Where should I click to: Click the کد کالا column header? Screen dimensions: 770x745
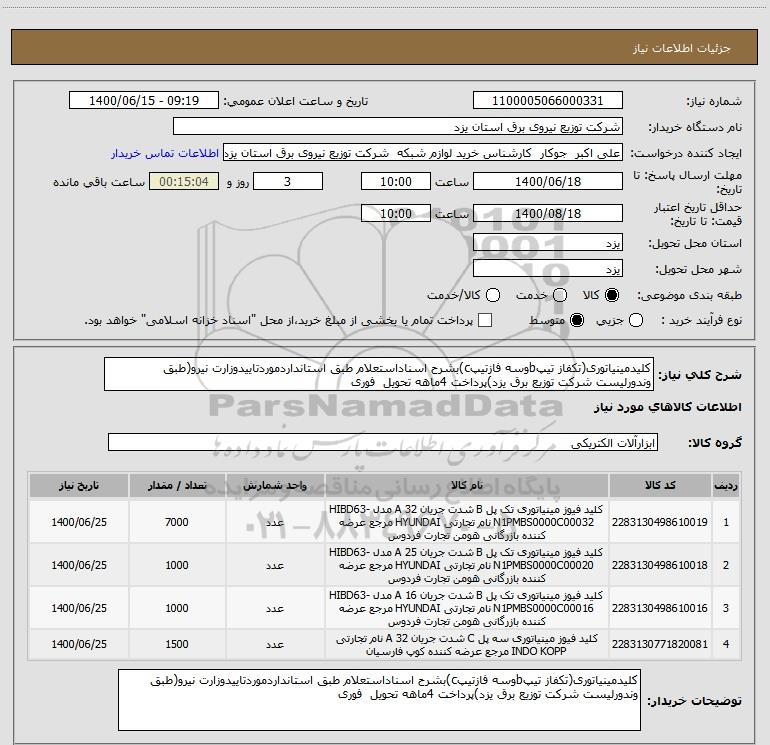(660, 486)
